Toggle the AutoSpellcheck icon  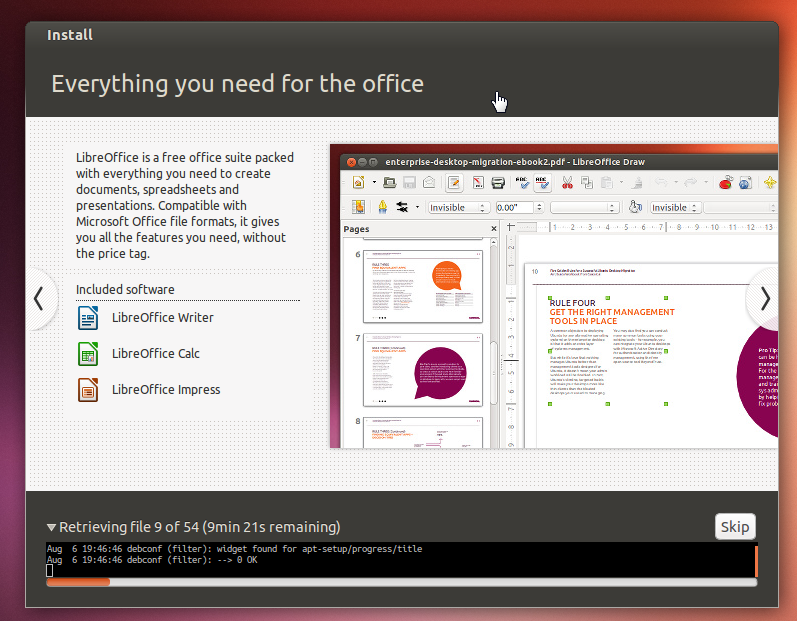542,182
